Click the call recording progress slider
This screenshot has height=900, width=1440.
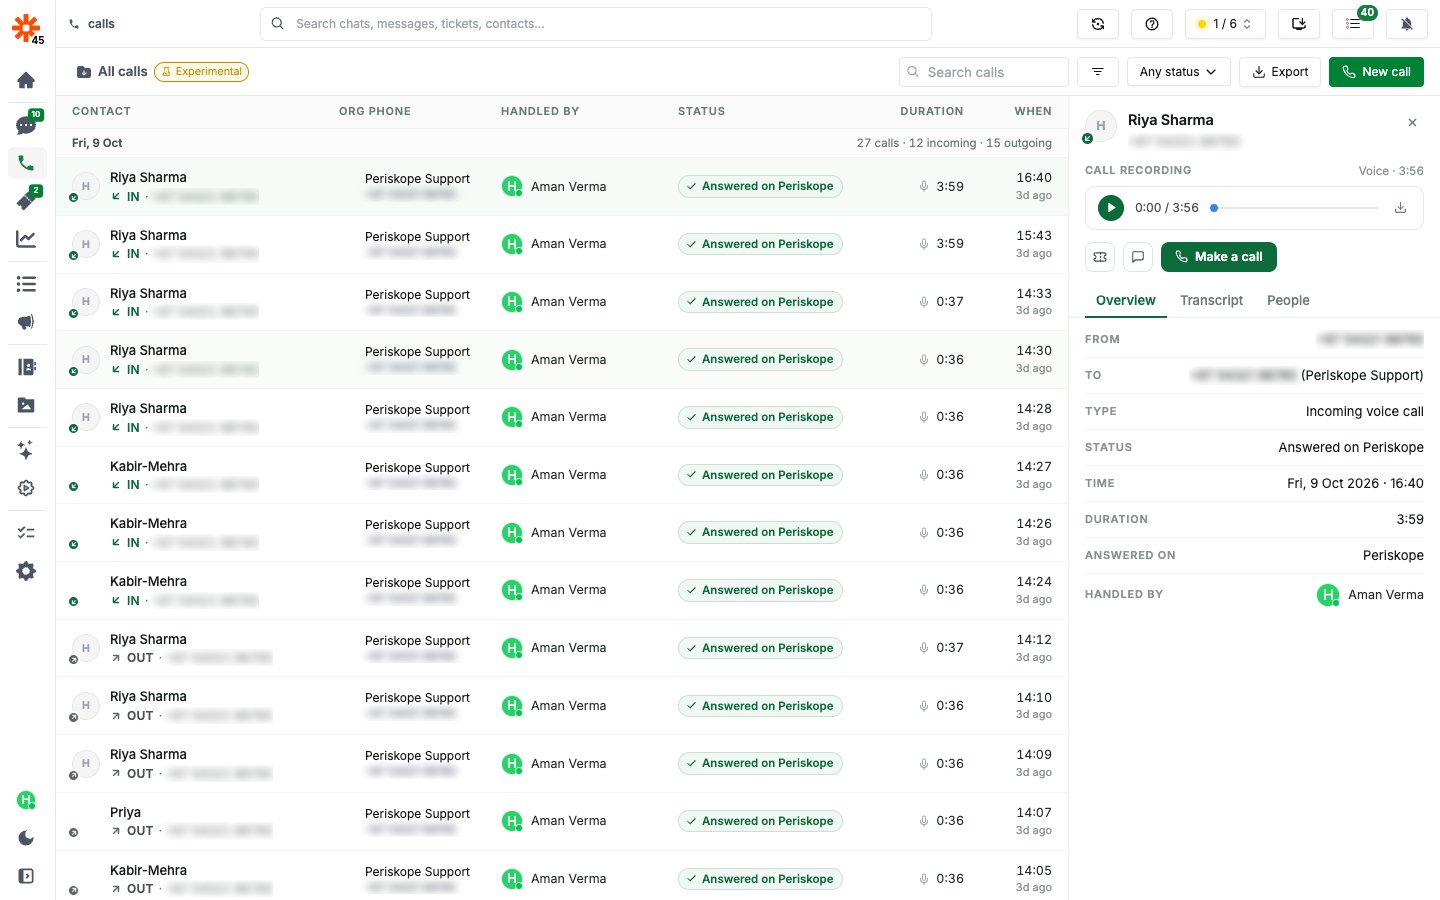(1294, 208)
